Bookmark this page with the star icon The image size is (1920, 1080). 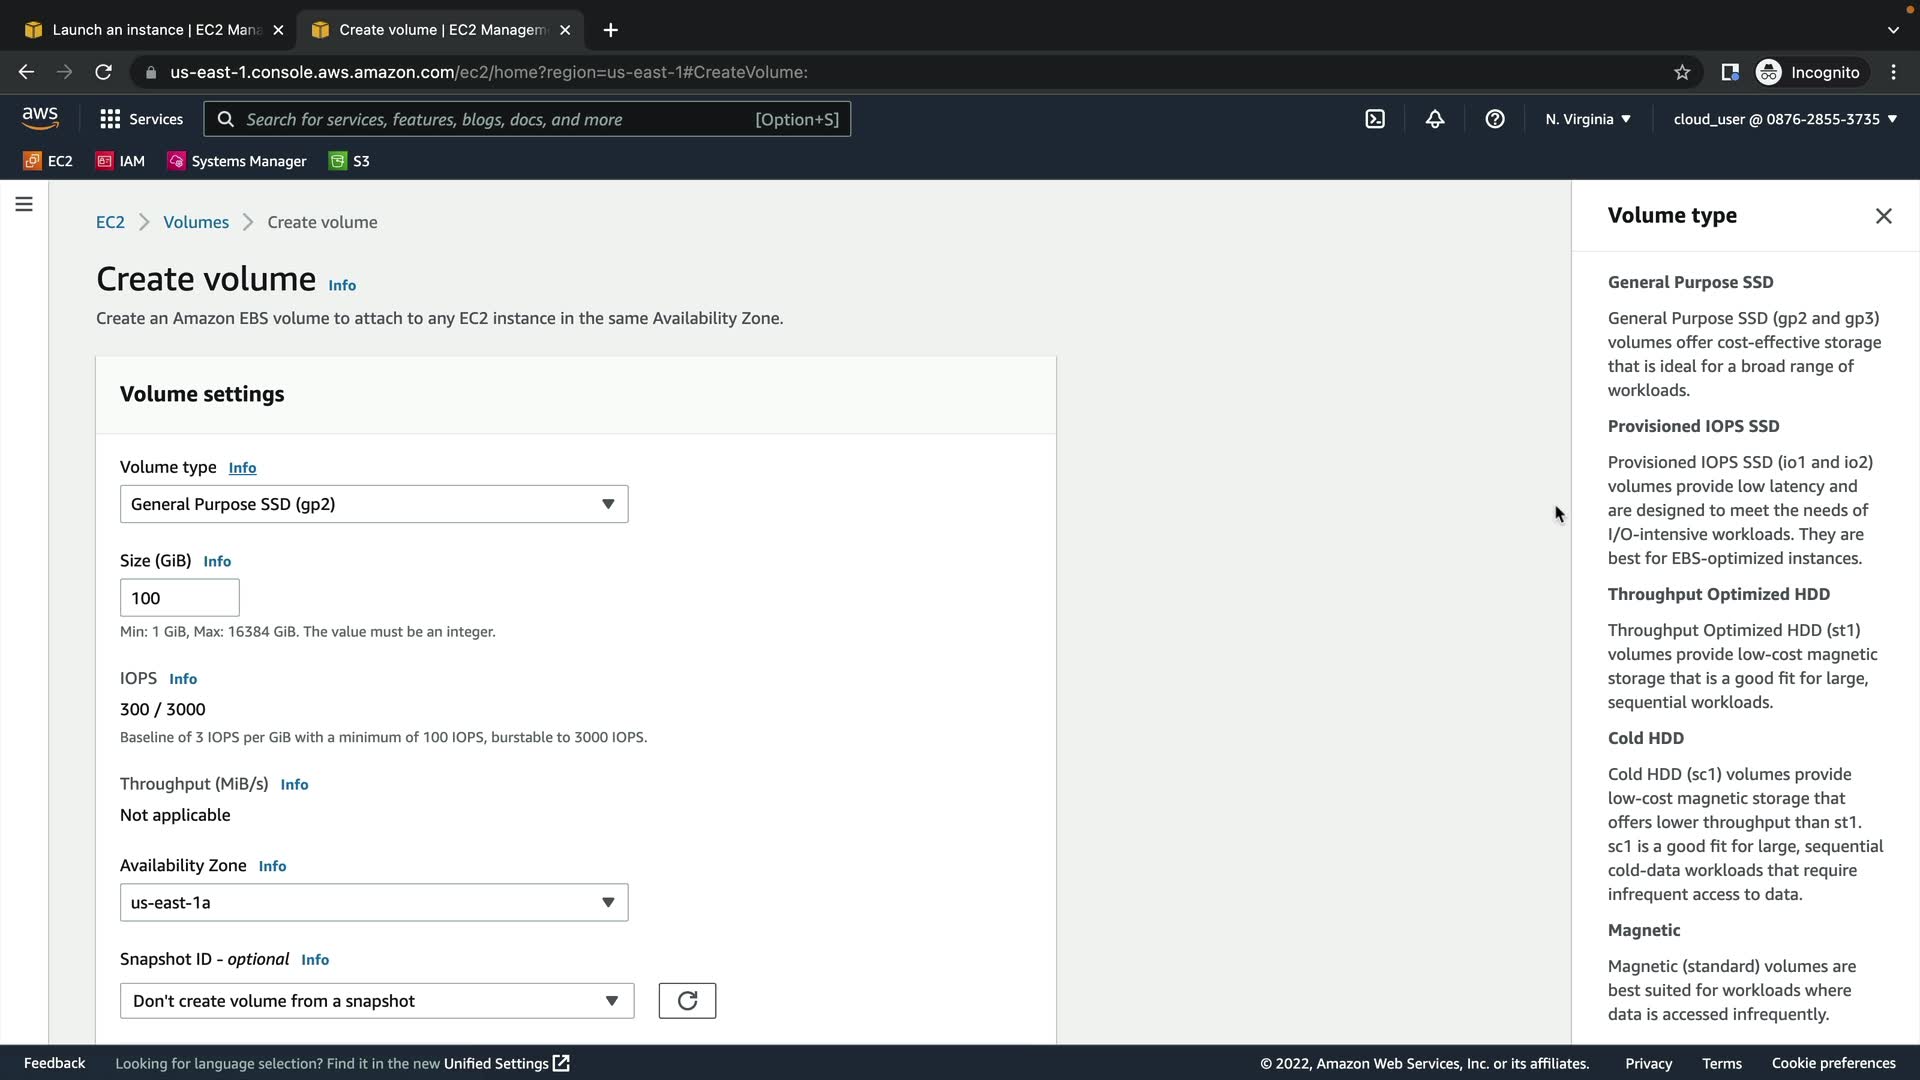pyautogui.click(x=1682, y=72)
